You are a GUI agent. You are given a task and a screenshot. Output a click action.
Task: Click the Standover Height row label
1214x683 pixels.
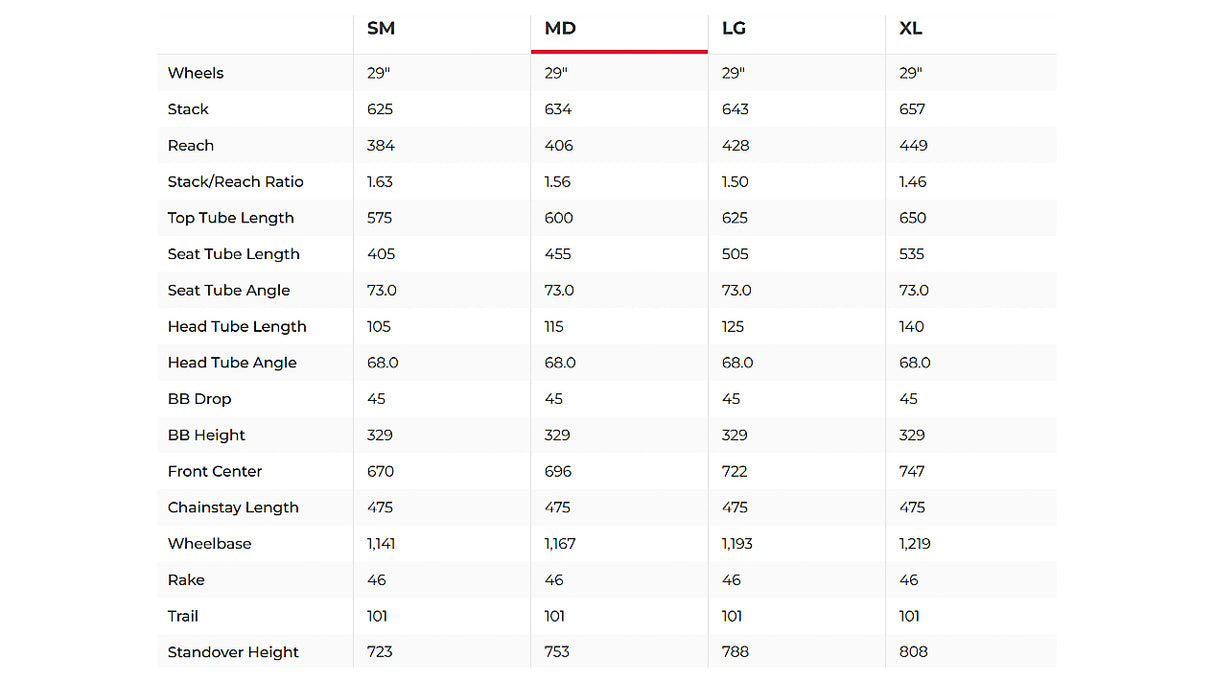233,652
